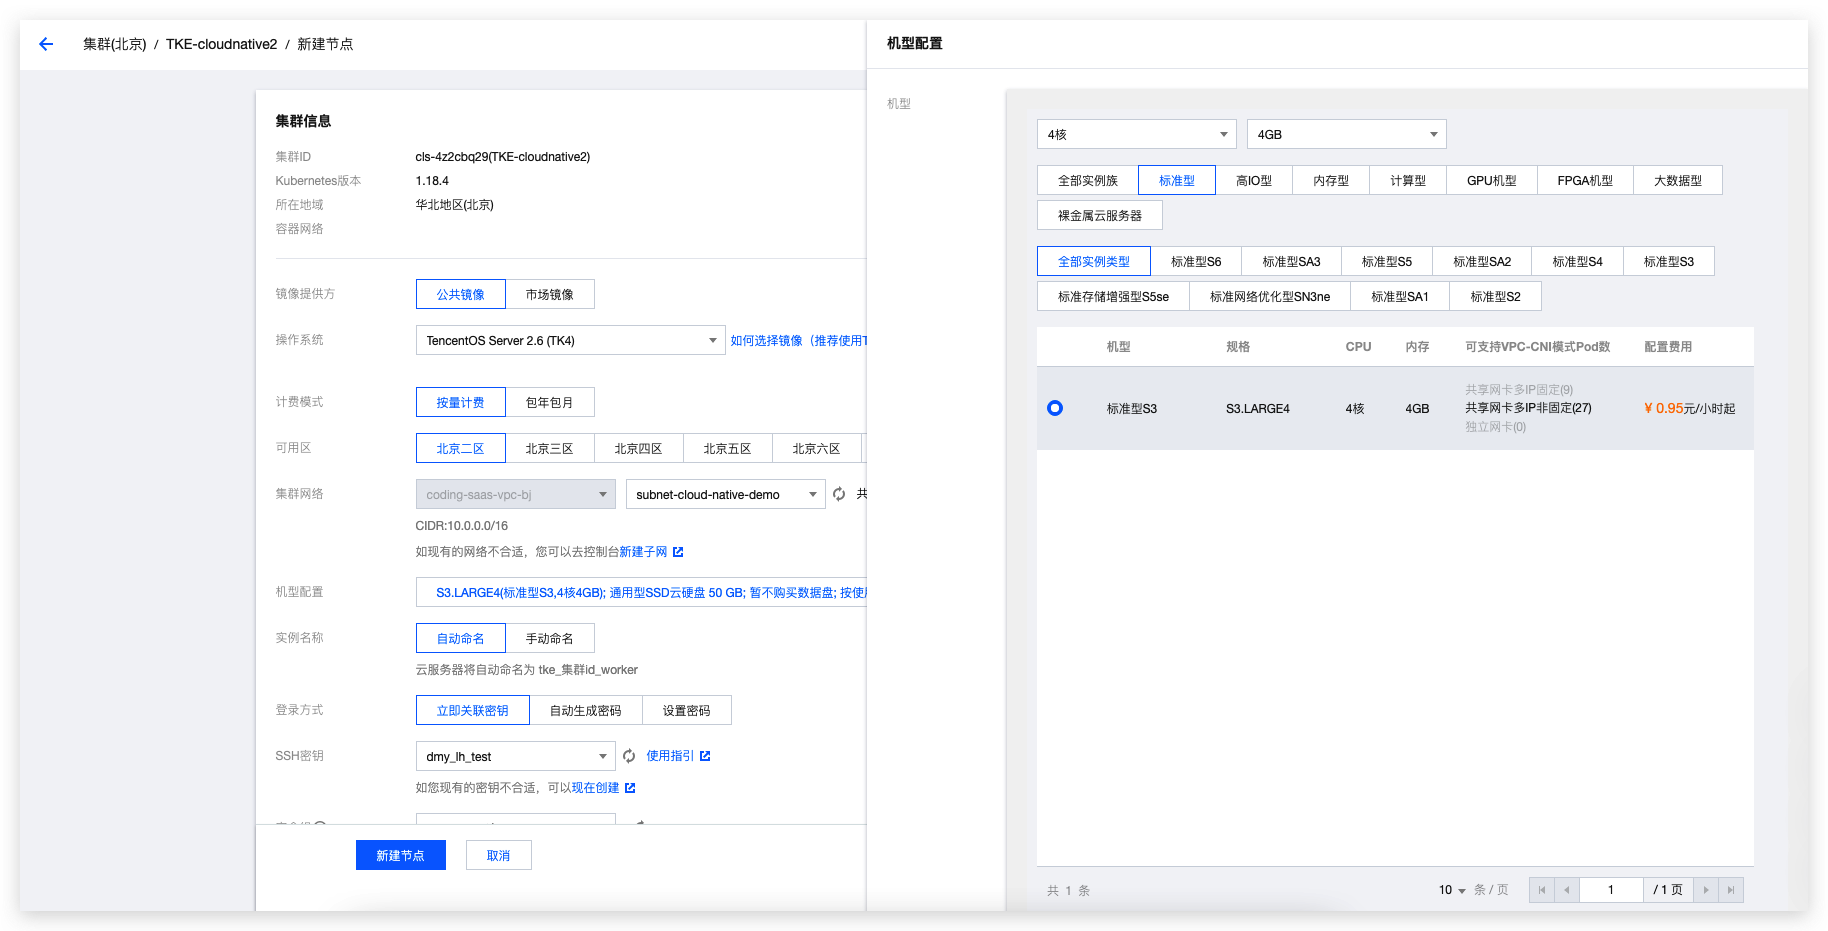Open TencentOS Server 2.6 operating system dropdown
This screenshot has height=931, width=1828.
(x=571, y=340)
